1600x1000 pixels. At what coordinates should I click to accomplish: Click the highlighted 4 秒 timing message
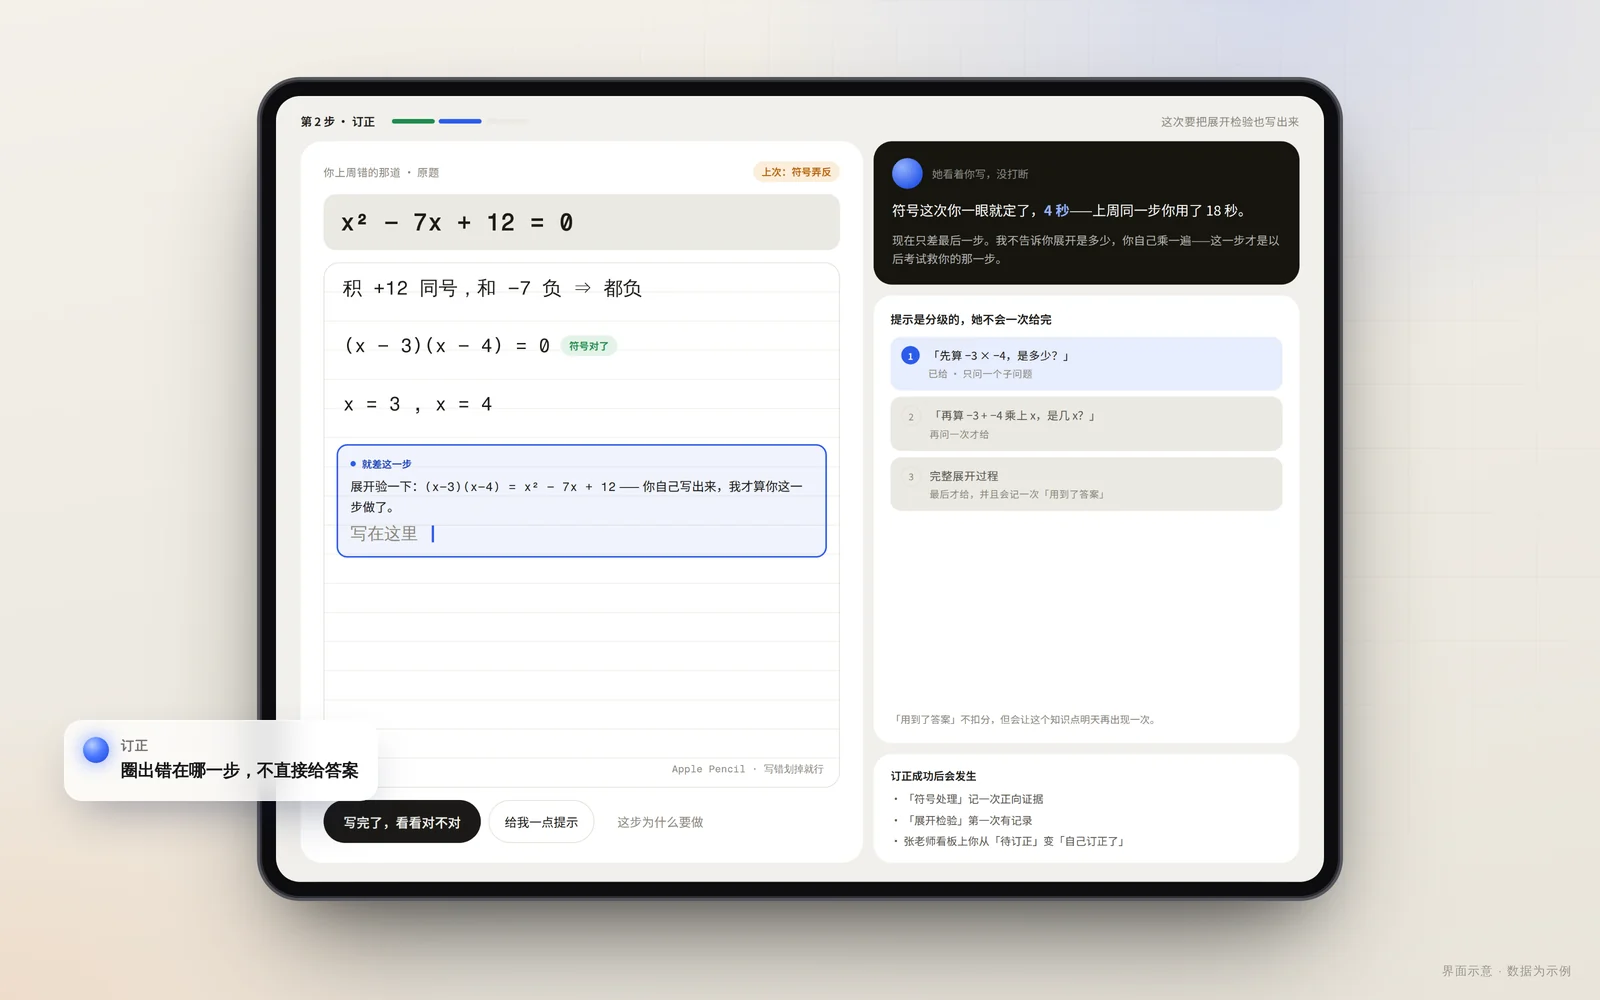(x=1069, y=211)
